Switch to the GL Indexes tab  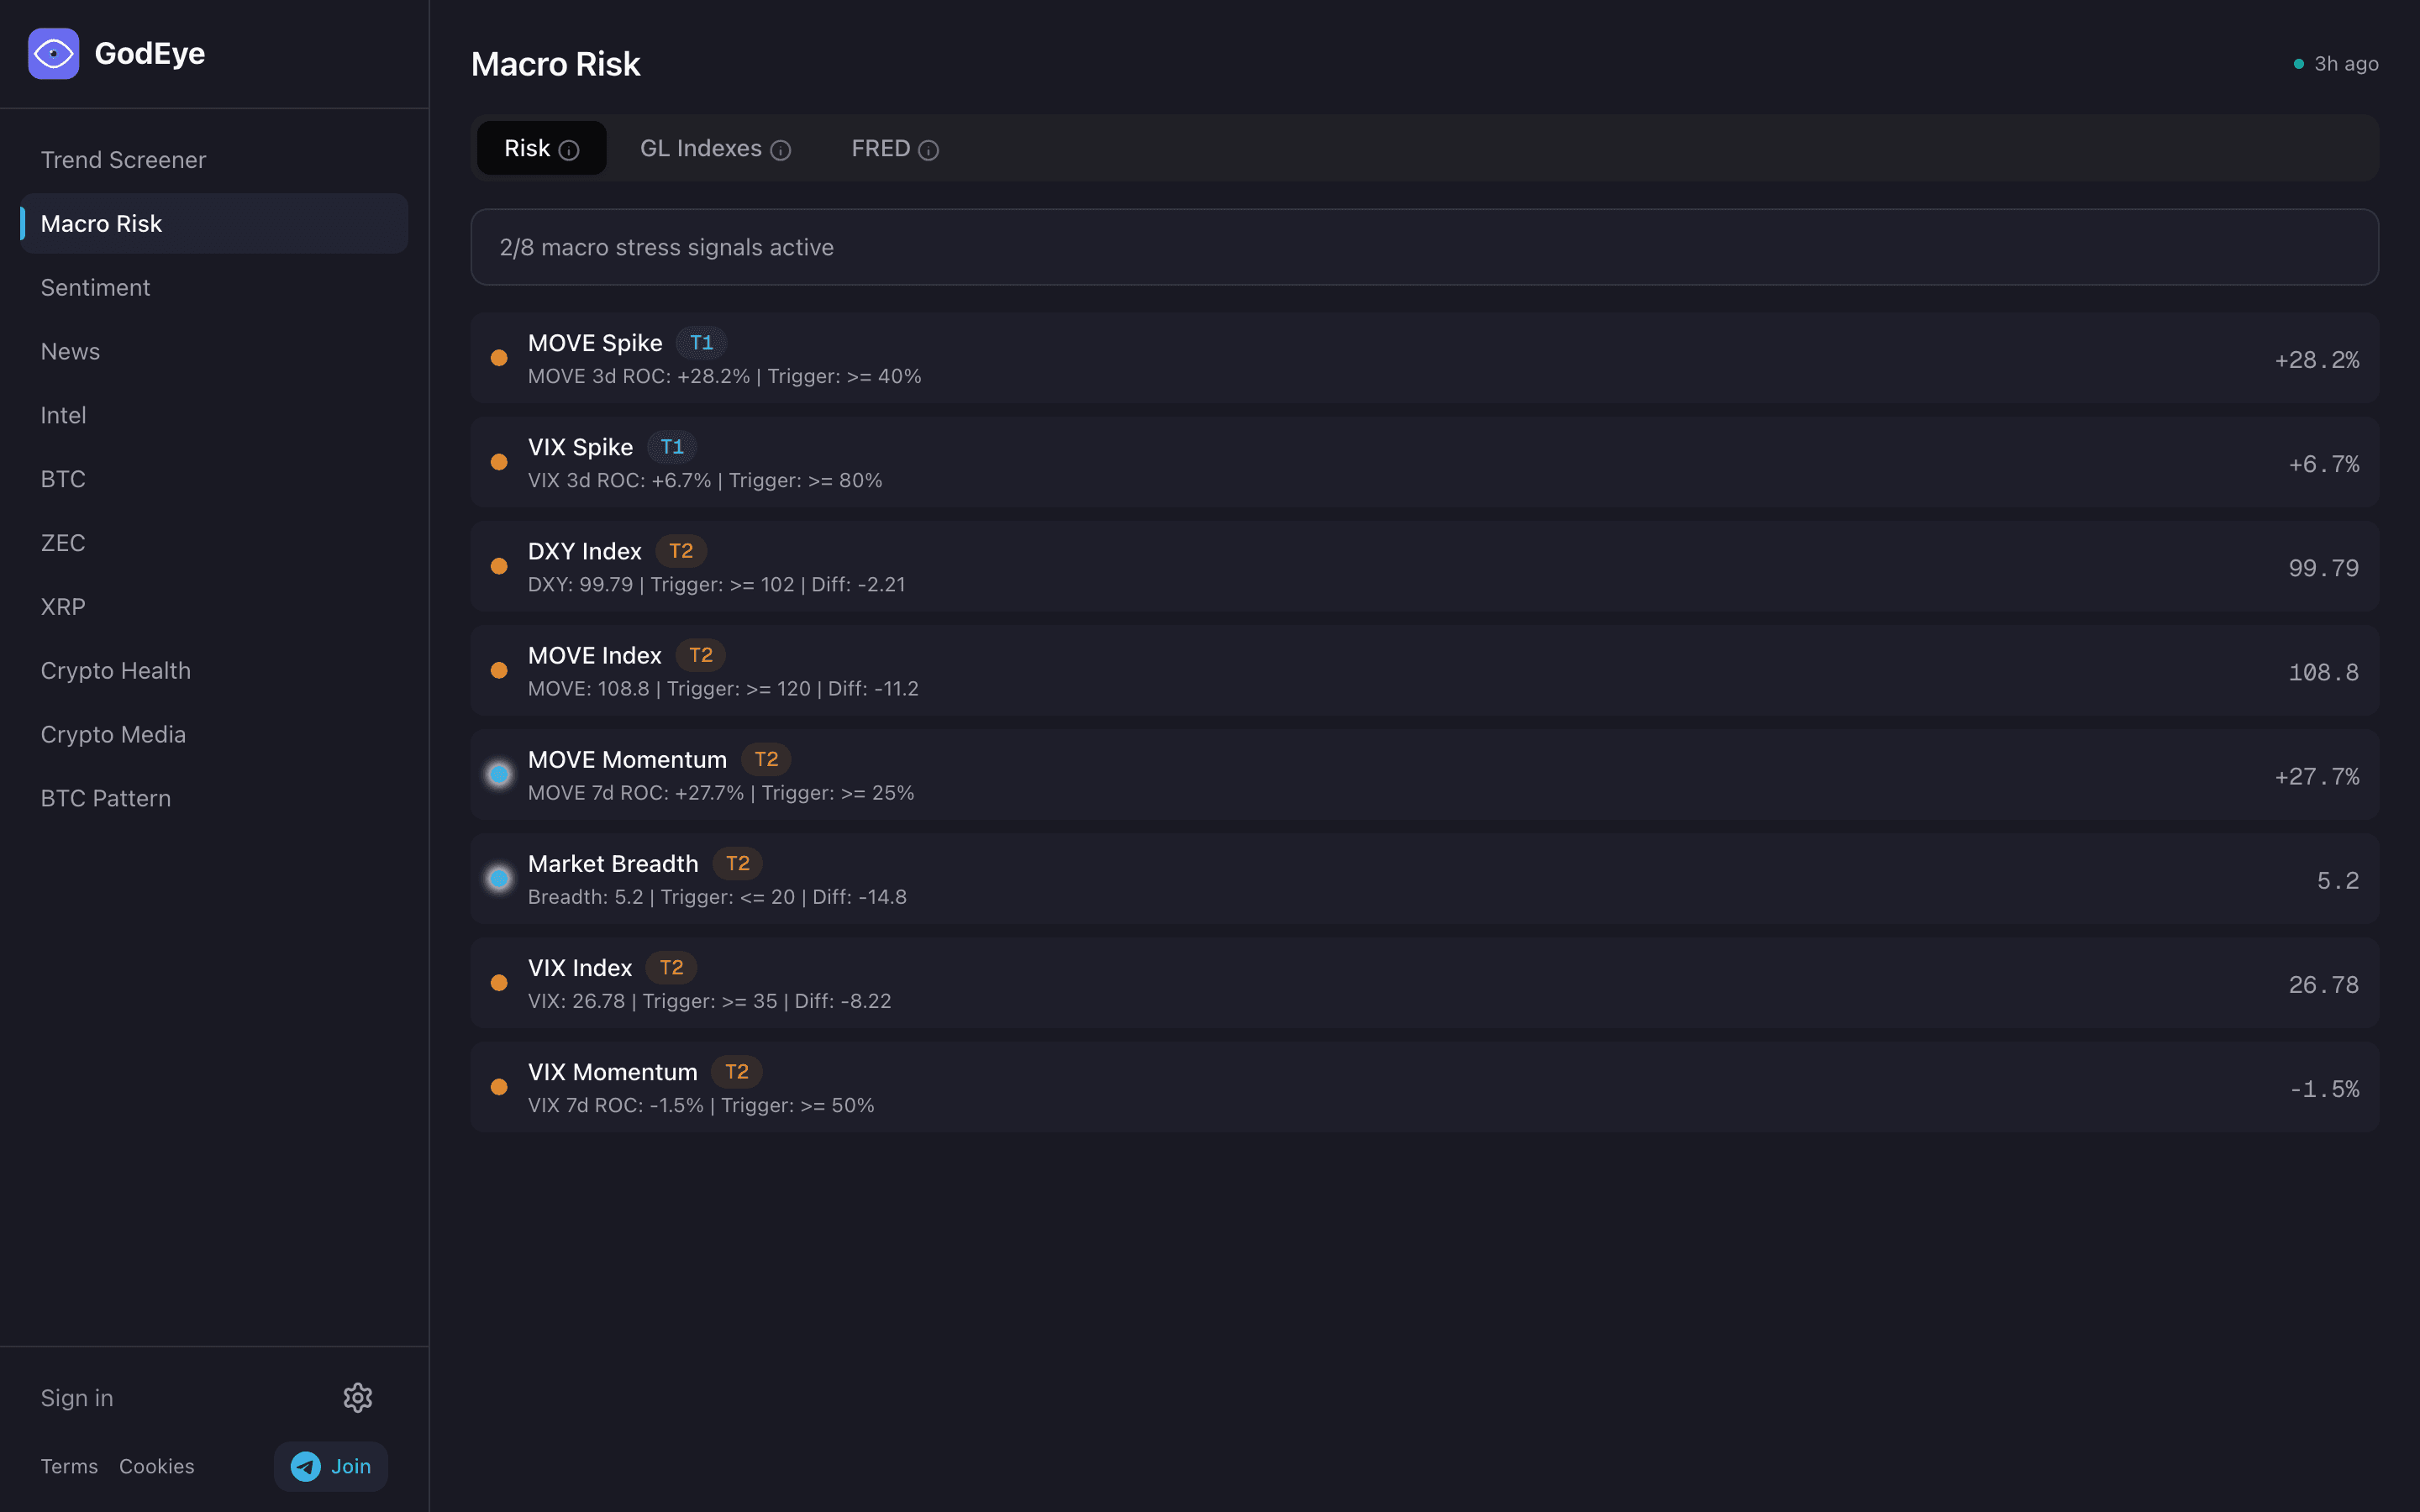(x=701, y=149)
